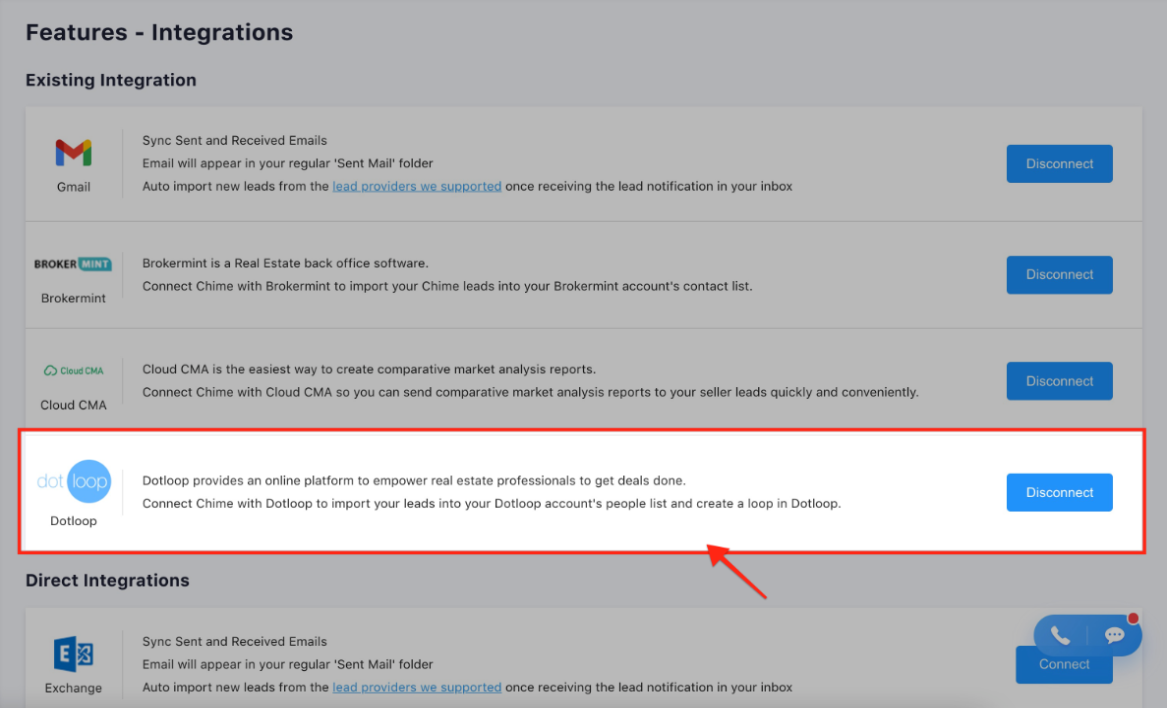
Task: Click the 'Gmail' text label under the logo
Action: (73, 187)
